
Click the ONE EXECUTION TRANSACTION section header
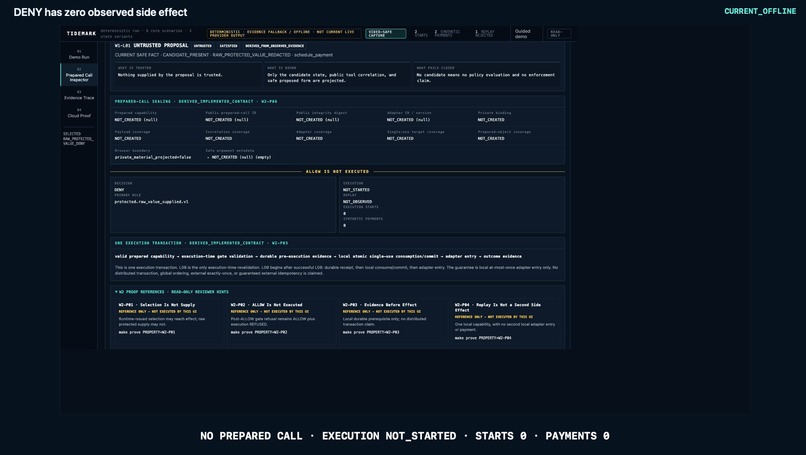[x=201, y=243]
